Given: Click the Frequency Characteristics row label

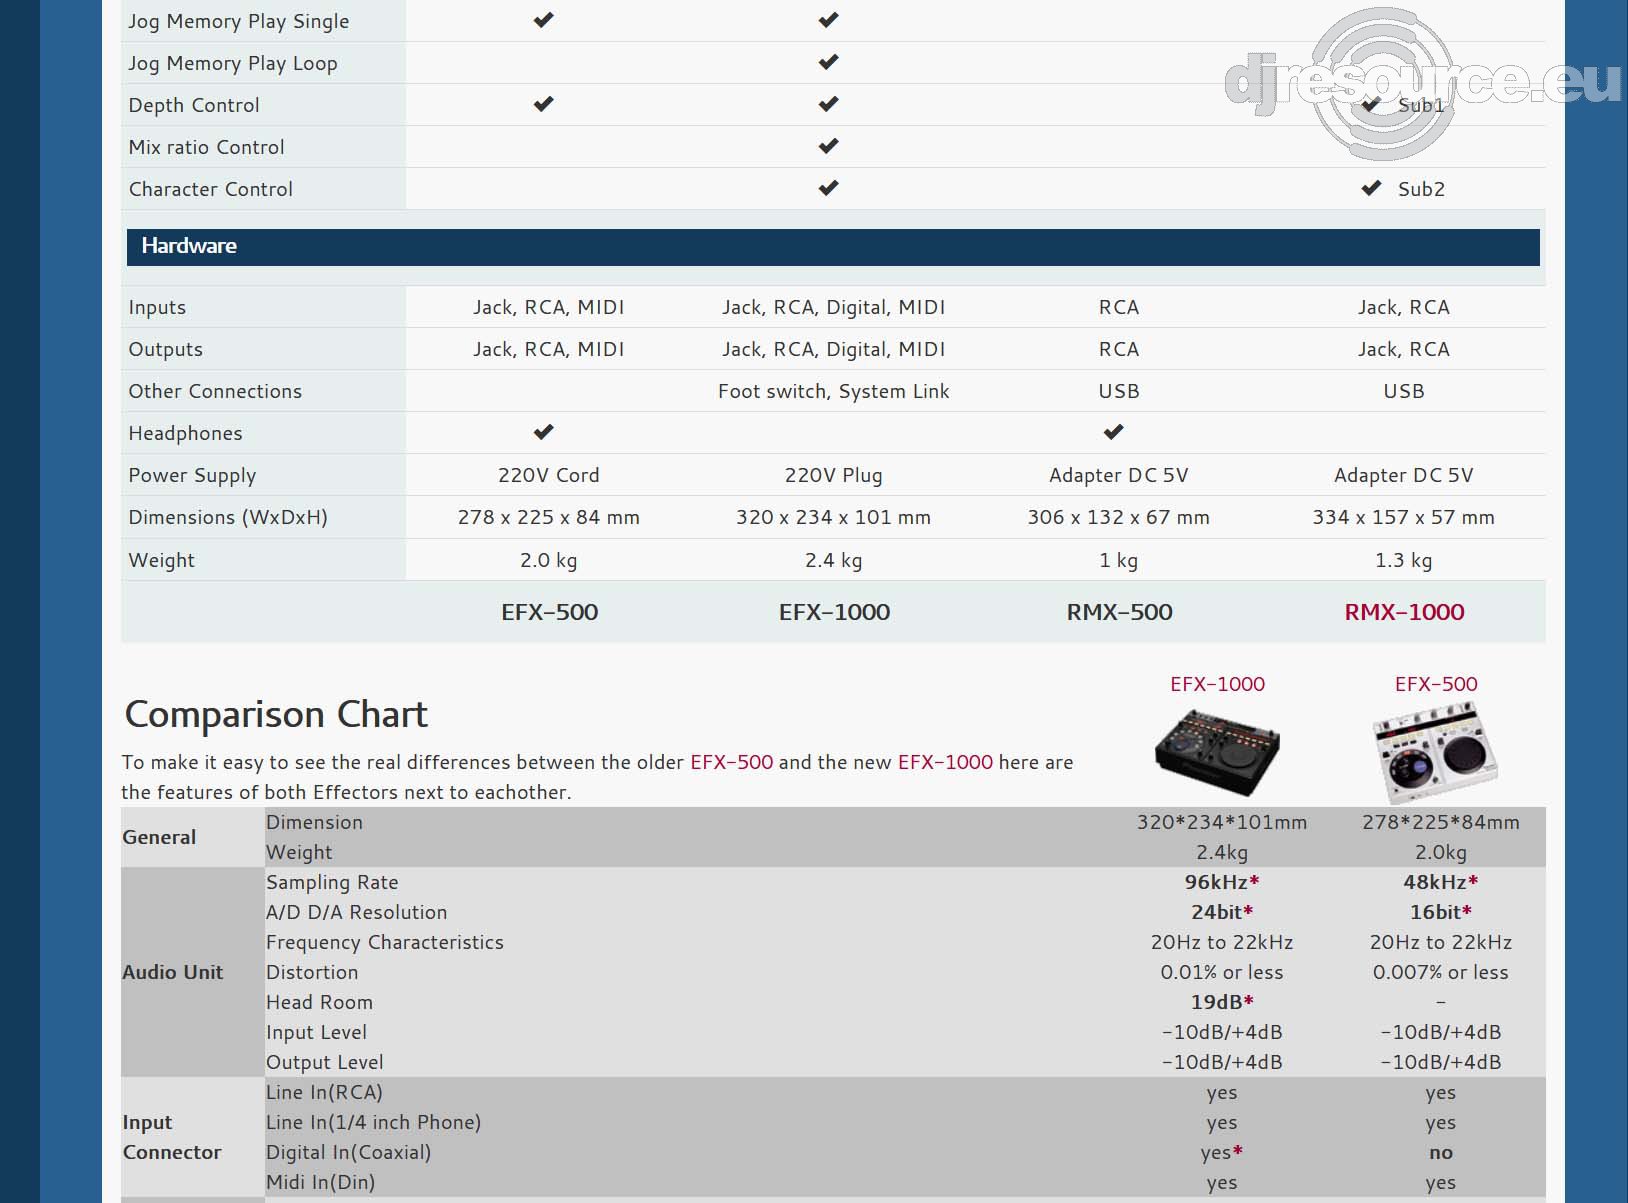Looking at the screenshot, I should pos(385,942).
